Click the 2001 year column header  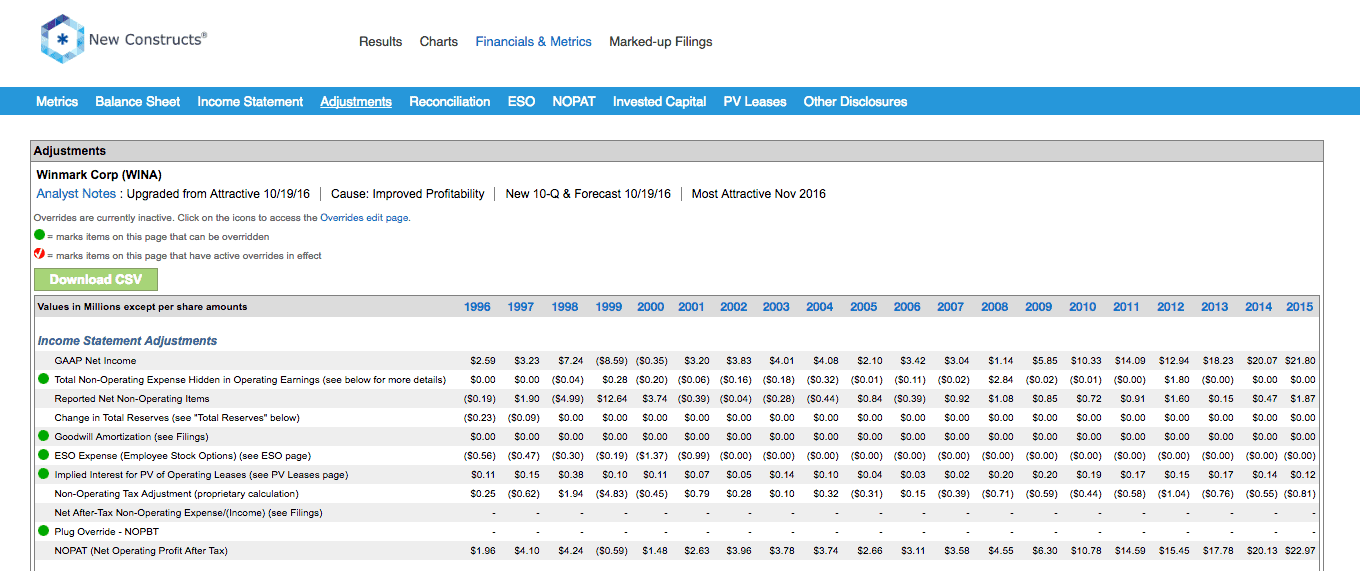click(691, 307)
